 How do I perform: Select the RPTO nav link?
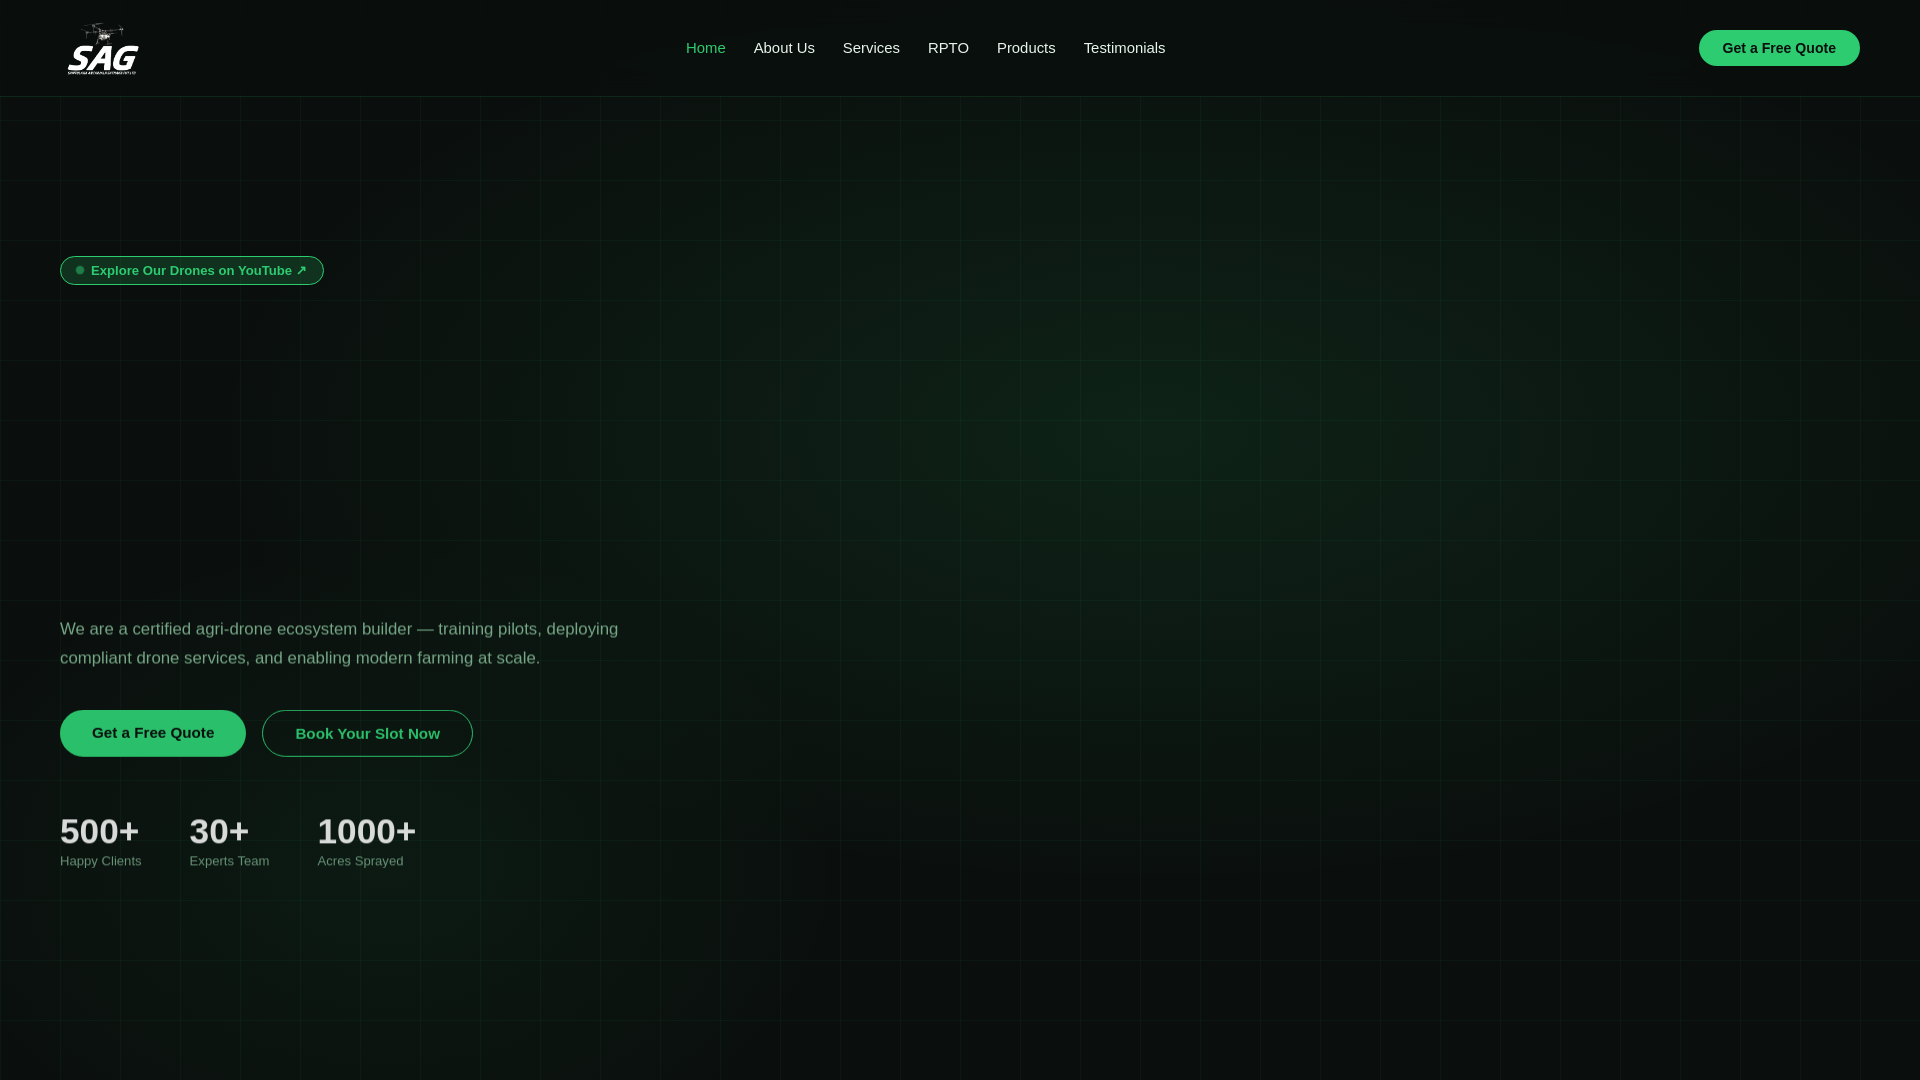click(x=948, y=48)
